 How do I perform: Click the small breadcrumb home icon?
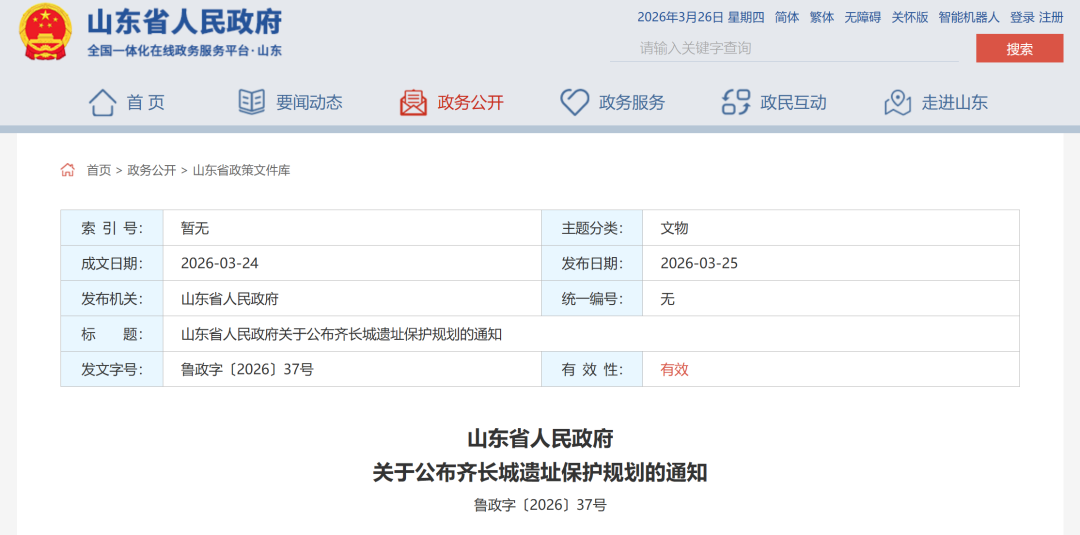point(68,170)
